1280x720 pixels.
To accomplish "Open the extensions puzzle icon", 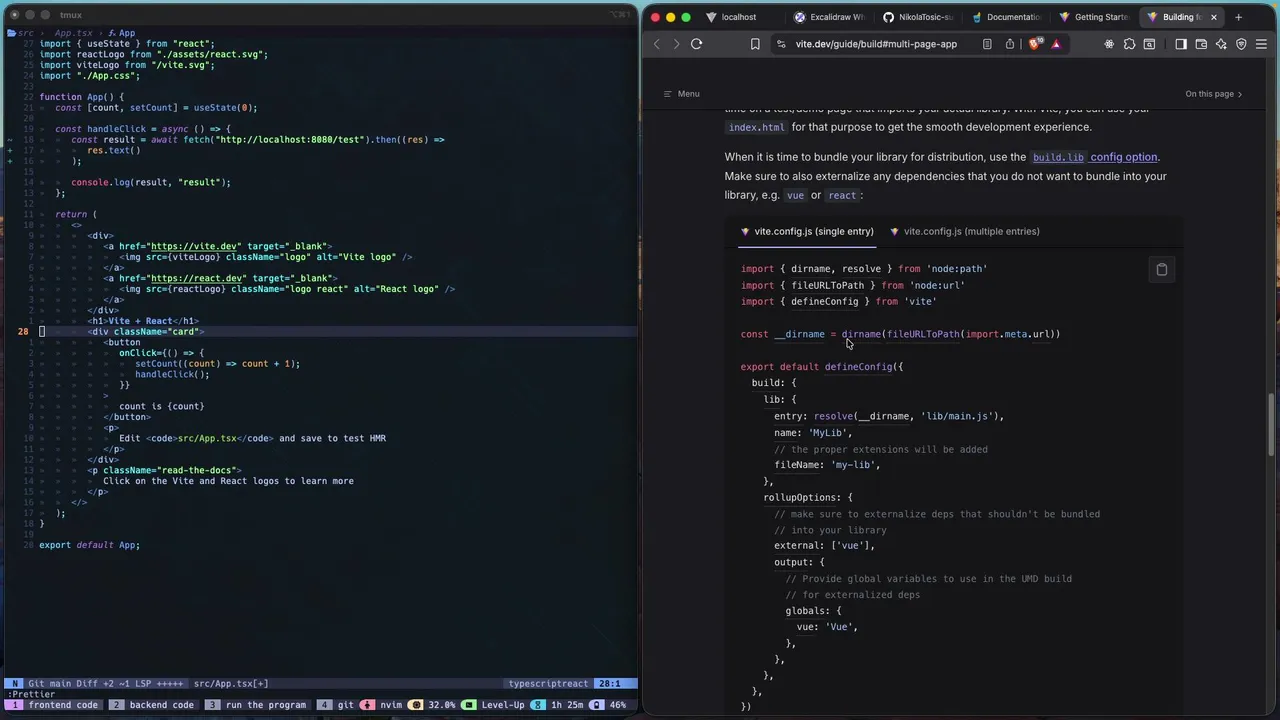I will click(x=1130, y=44).
